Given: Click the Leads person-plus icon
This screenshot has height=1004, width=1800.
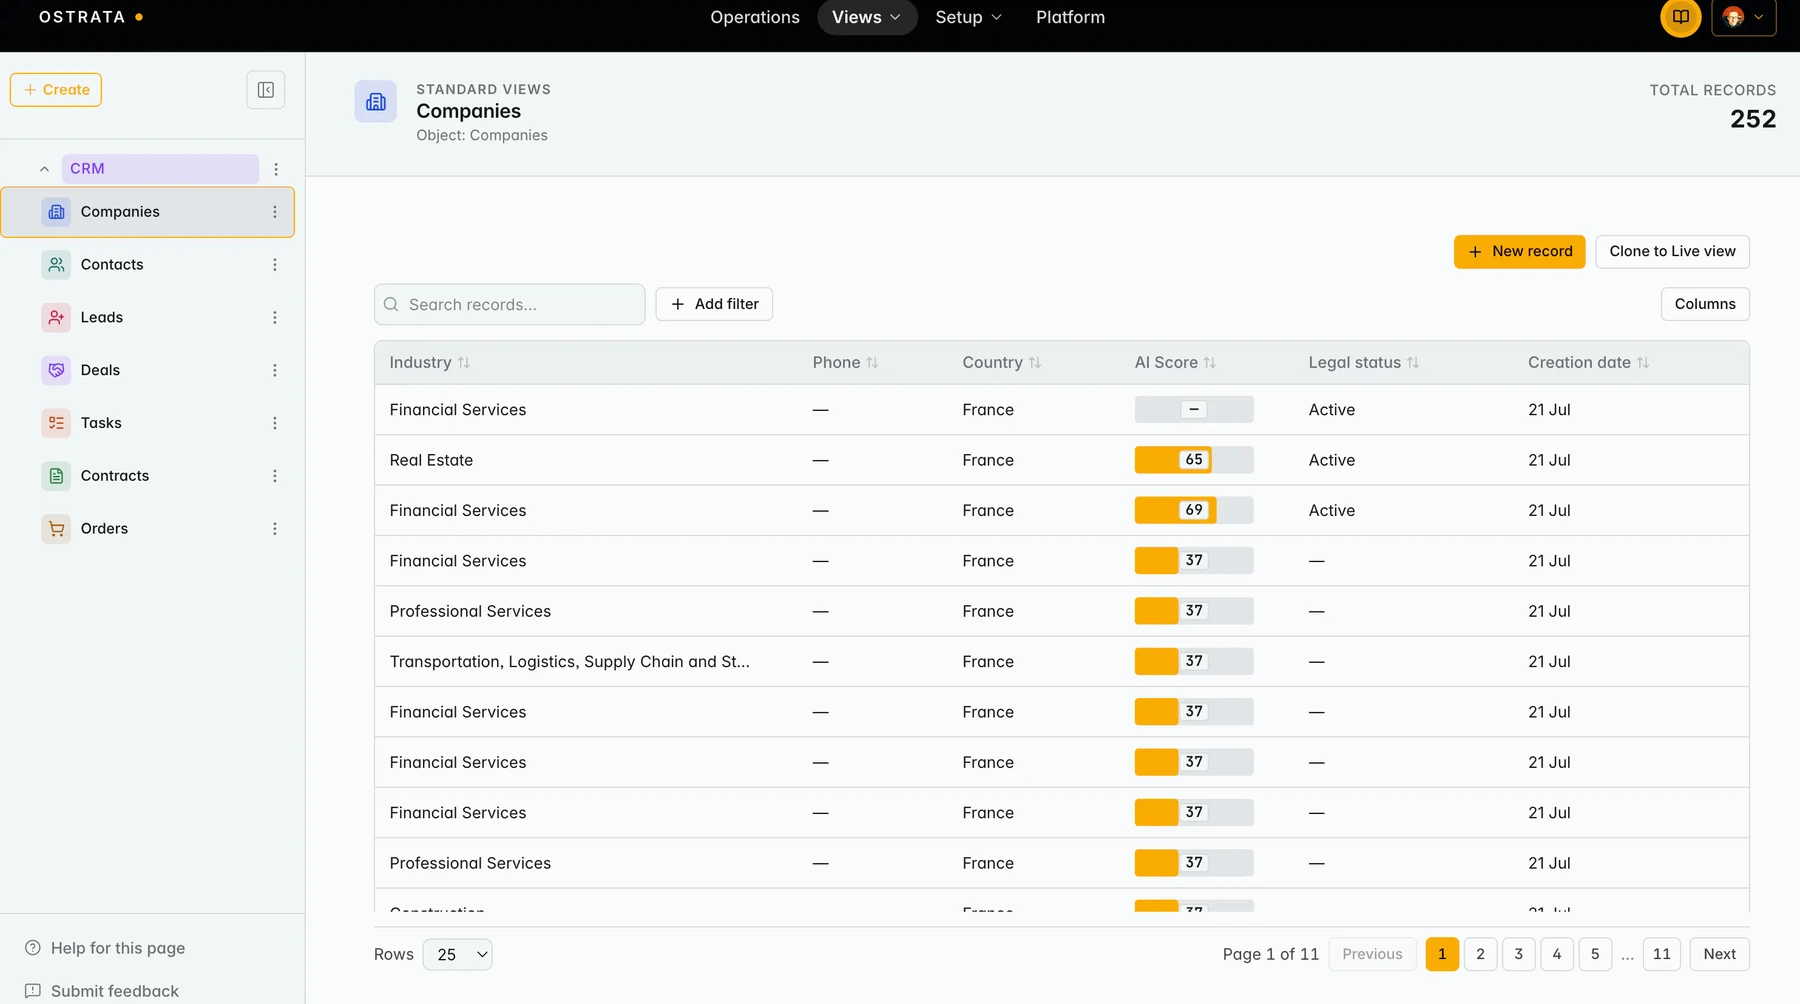Looking at the screenshot, I should [56, 318].
